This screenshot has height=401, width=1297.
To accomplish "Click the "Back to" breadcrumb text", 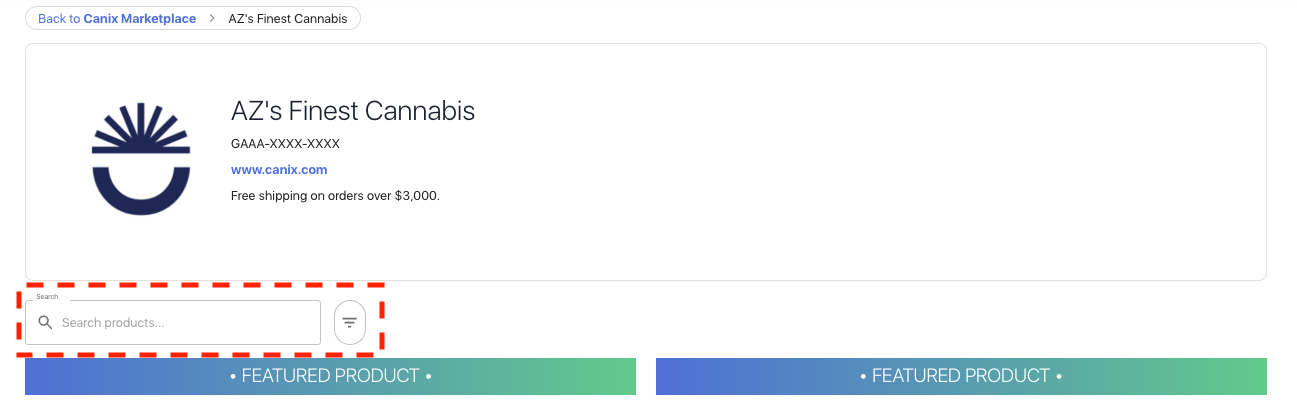I will 59,19.
